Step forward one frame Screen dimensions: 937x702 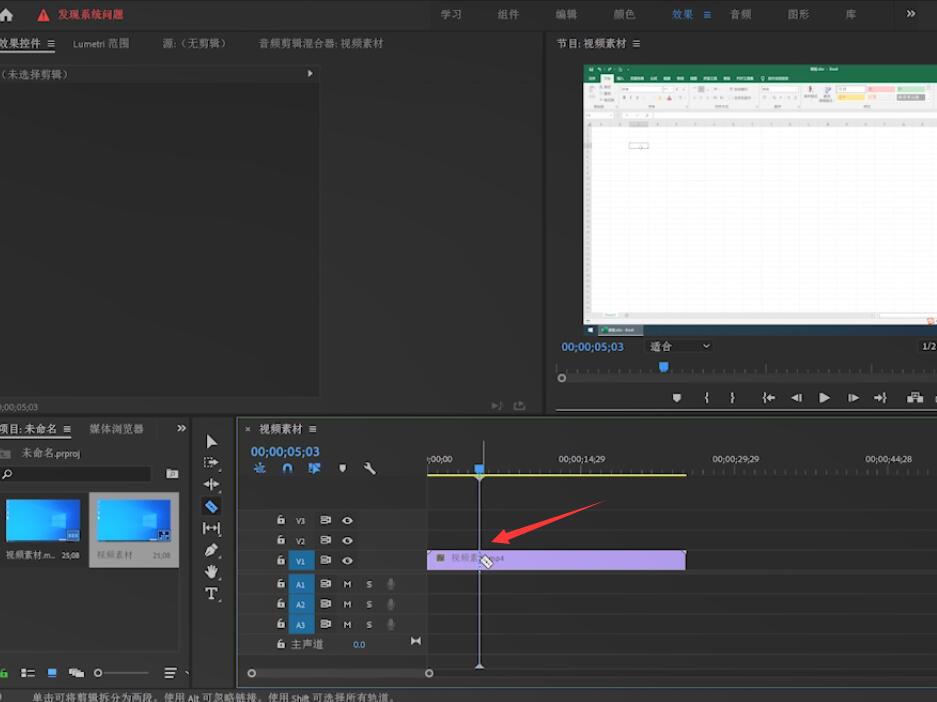pos(853,398)
